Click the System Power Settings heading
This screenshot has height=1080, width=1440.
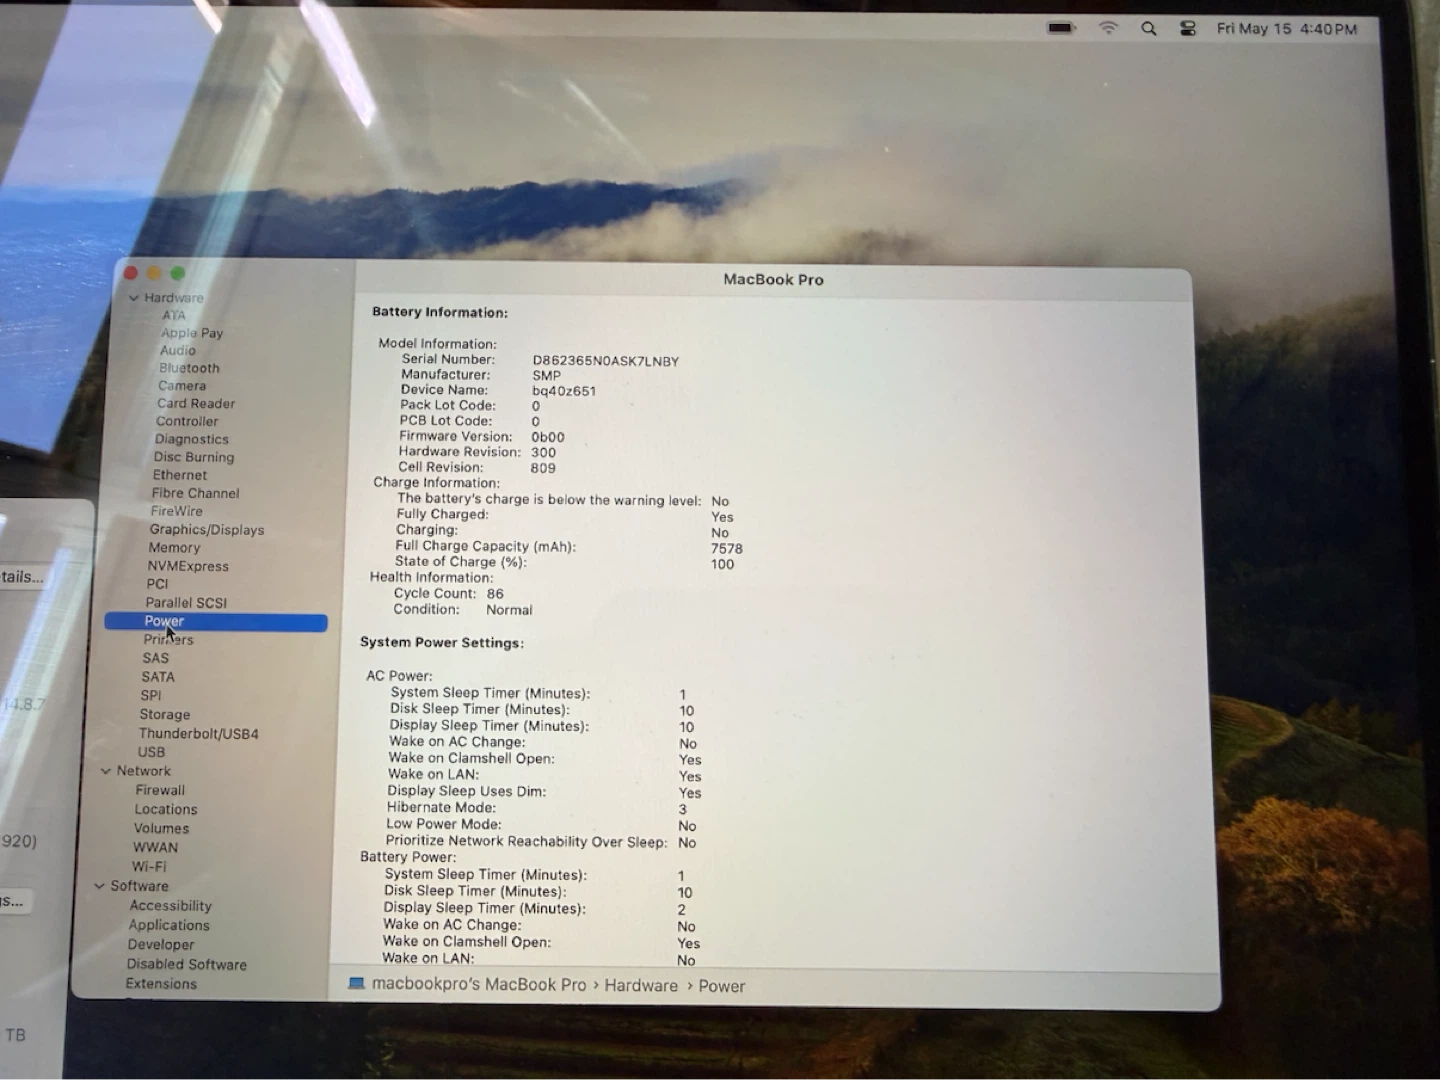tap(442, 642)
